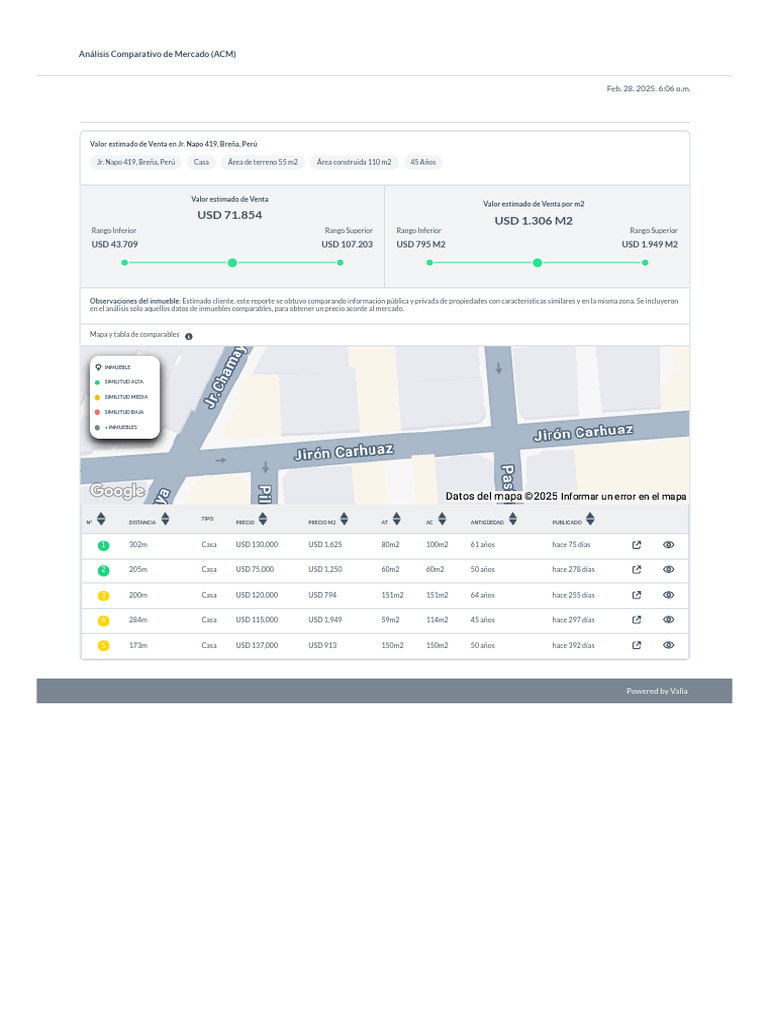Click yellow marker number 4 in table
The width and height of the screenshot is (768, 1024).
tap(103, 620)
